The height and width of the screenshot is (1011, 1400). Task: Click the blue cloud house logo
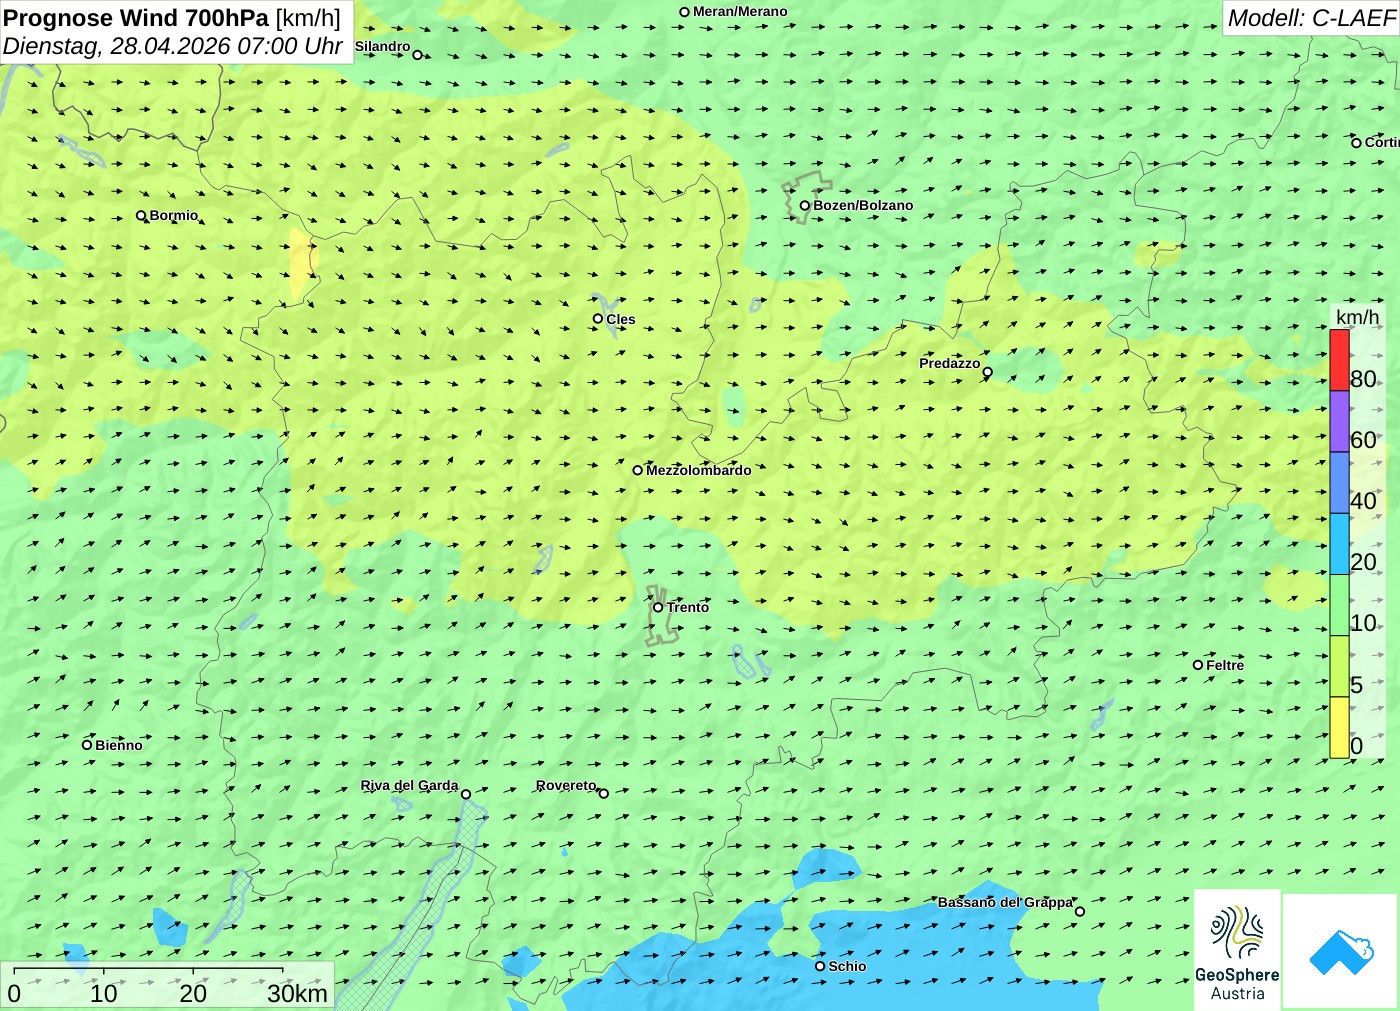pos(1341,951)
